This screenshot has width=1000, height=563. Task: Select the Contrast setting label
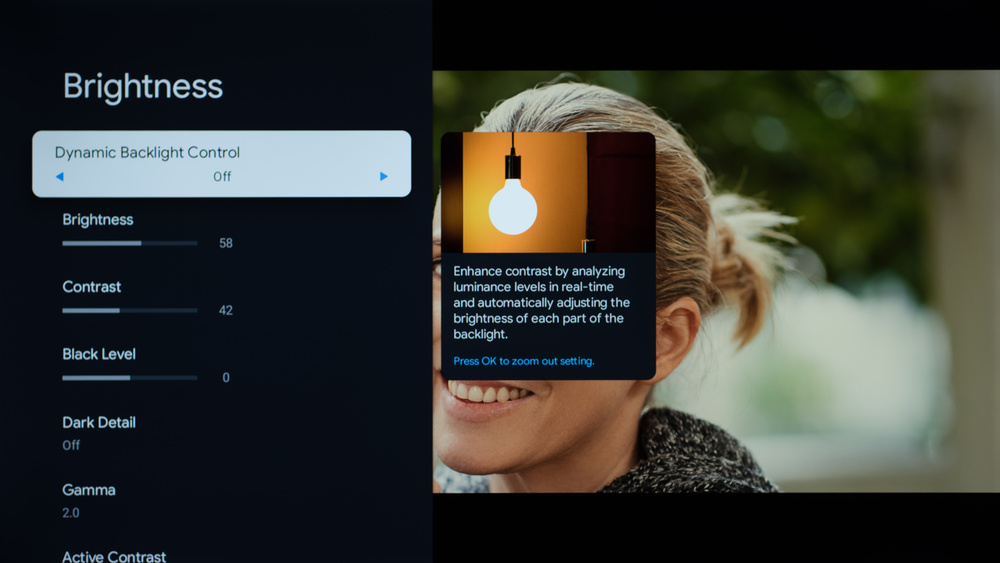click(92, 287)
